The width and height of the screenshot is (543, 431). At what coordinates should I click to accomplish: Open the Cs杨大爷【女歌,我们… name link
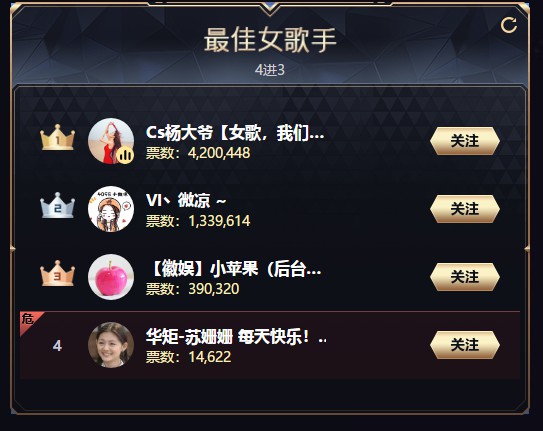point(235,133)
